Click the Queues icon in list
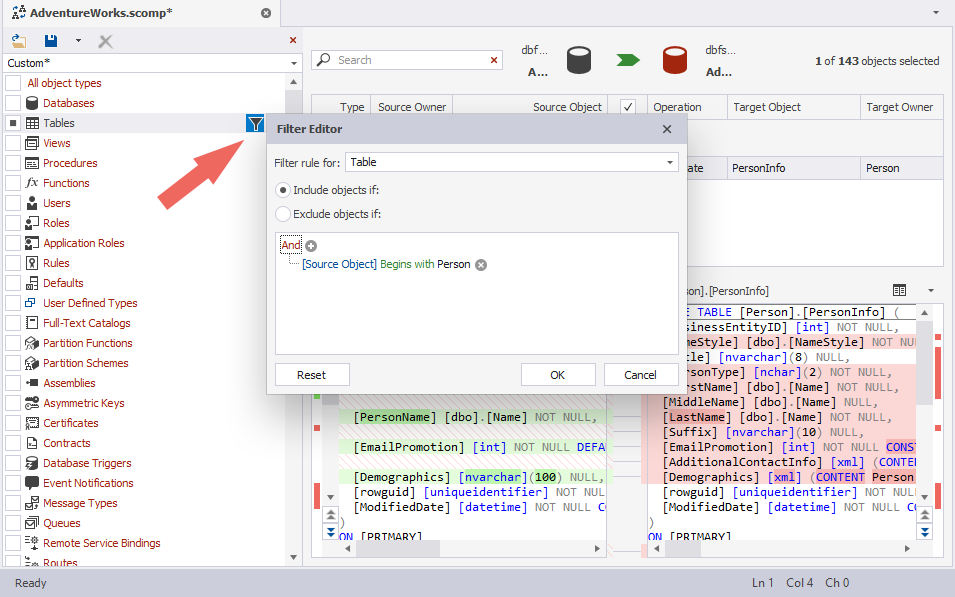Image resolution: width=955 pixels, height=597 pixels. (32, 523)
